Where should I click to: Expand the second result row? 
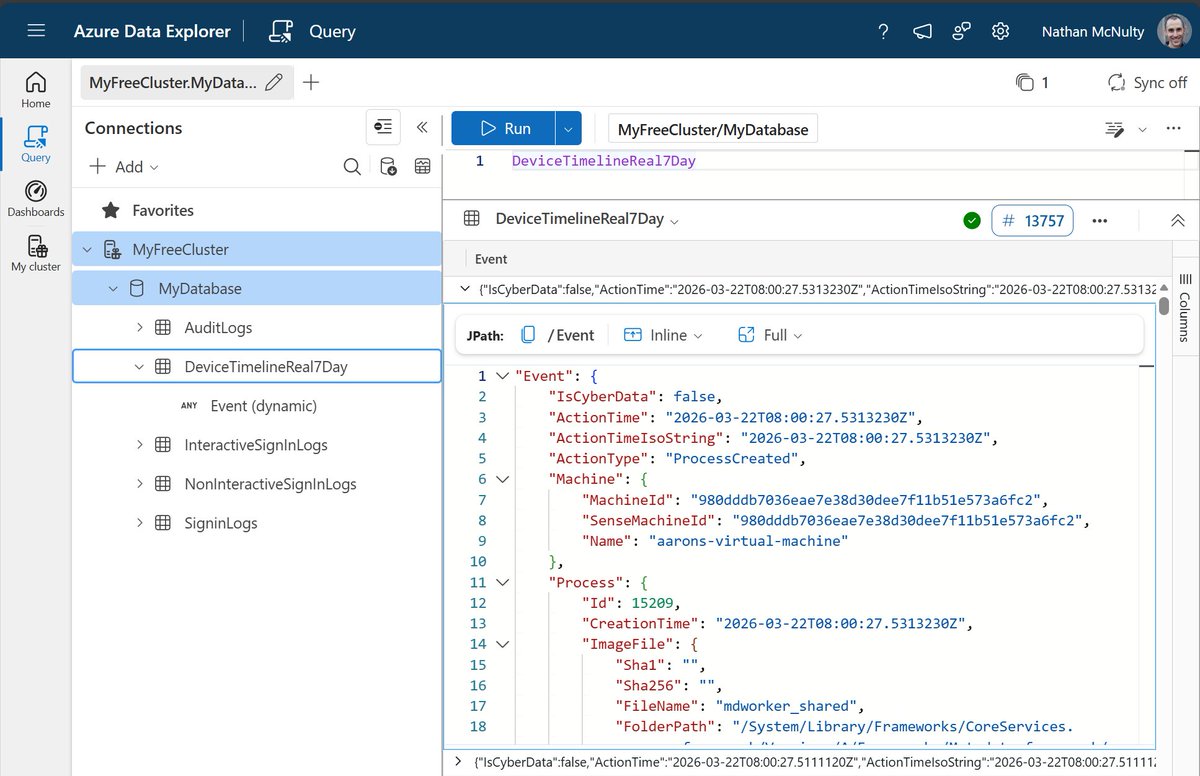click(x=459, y=761)
